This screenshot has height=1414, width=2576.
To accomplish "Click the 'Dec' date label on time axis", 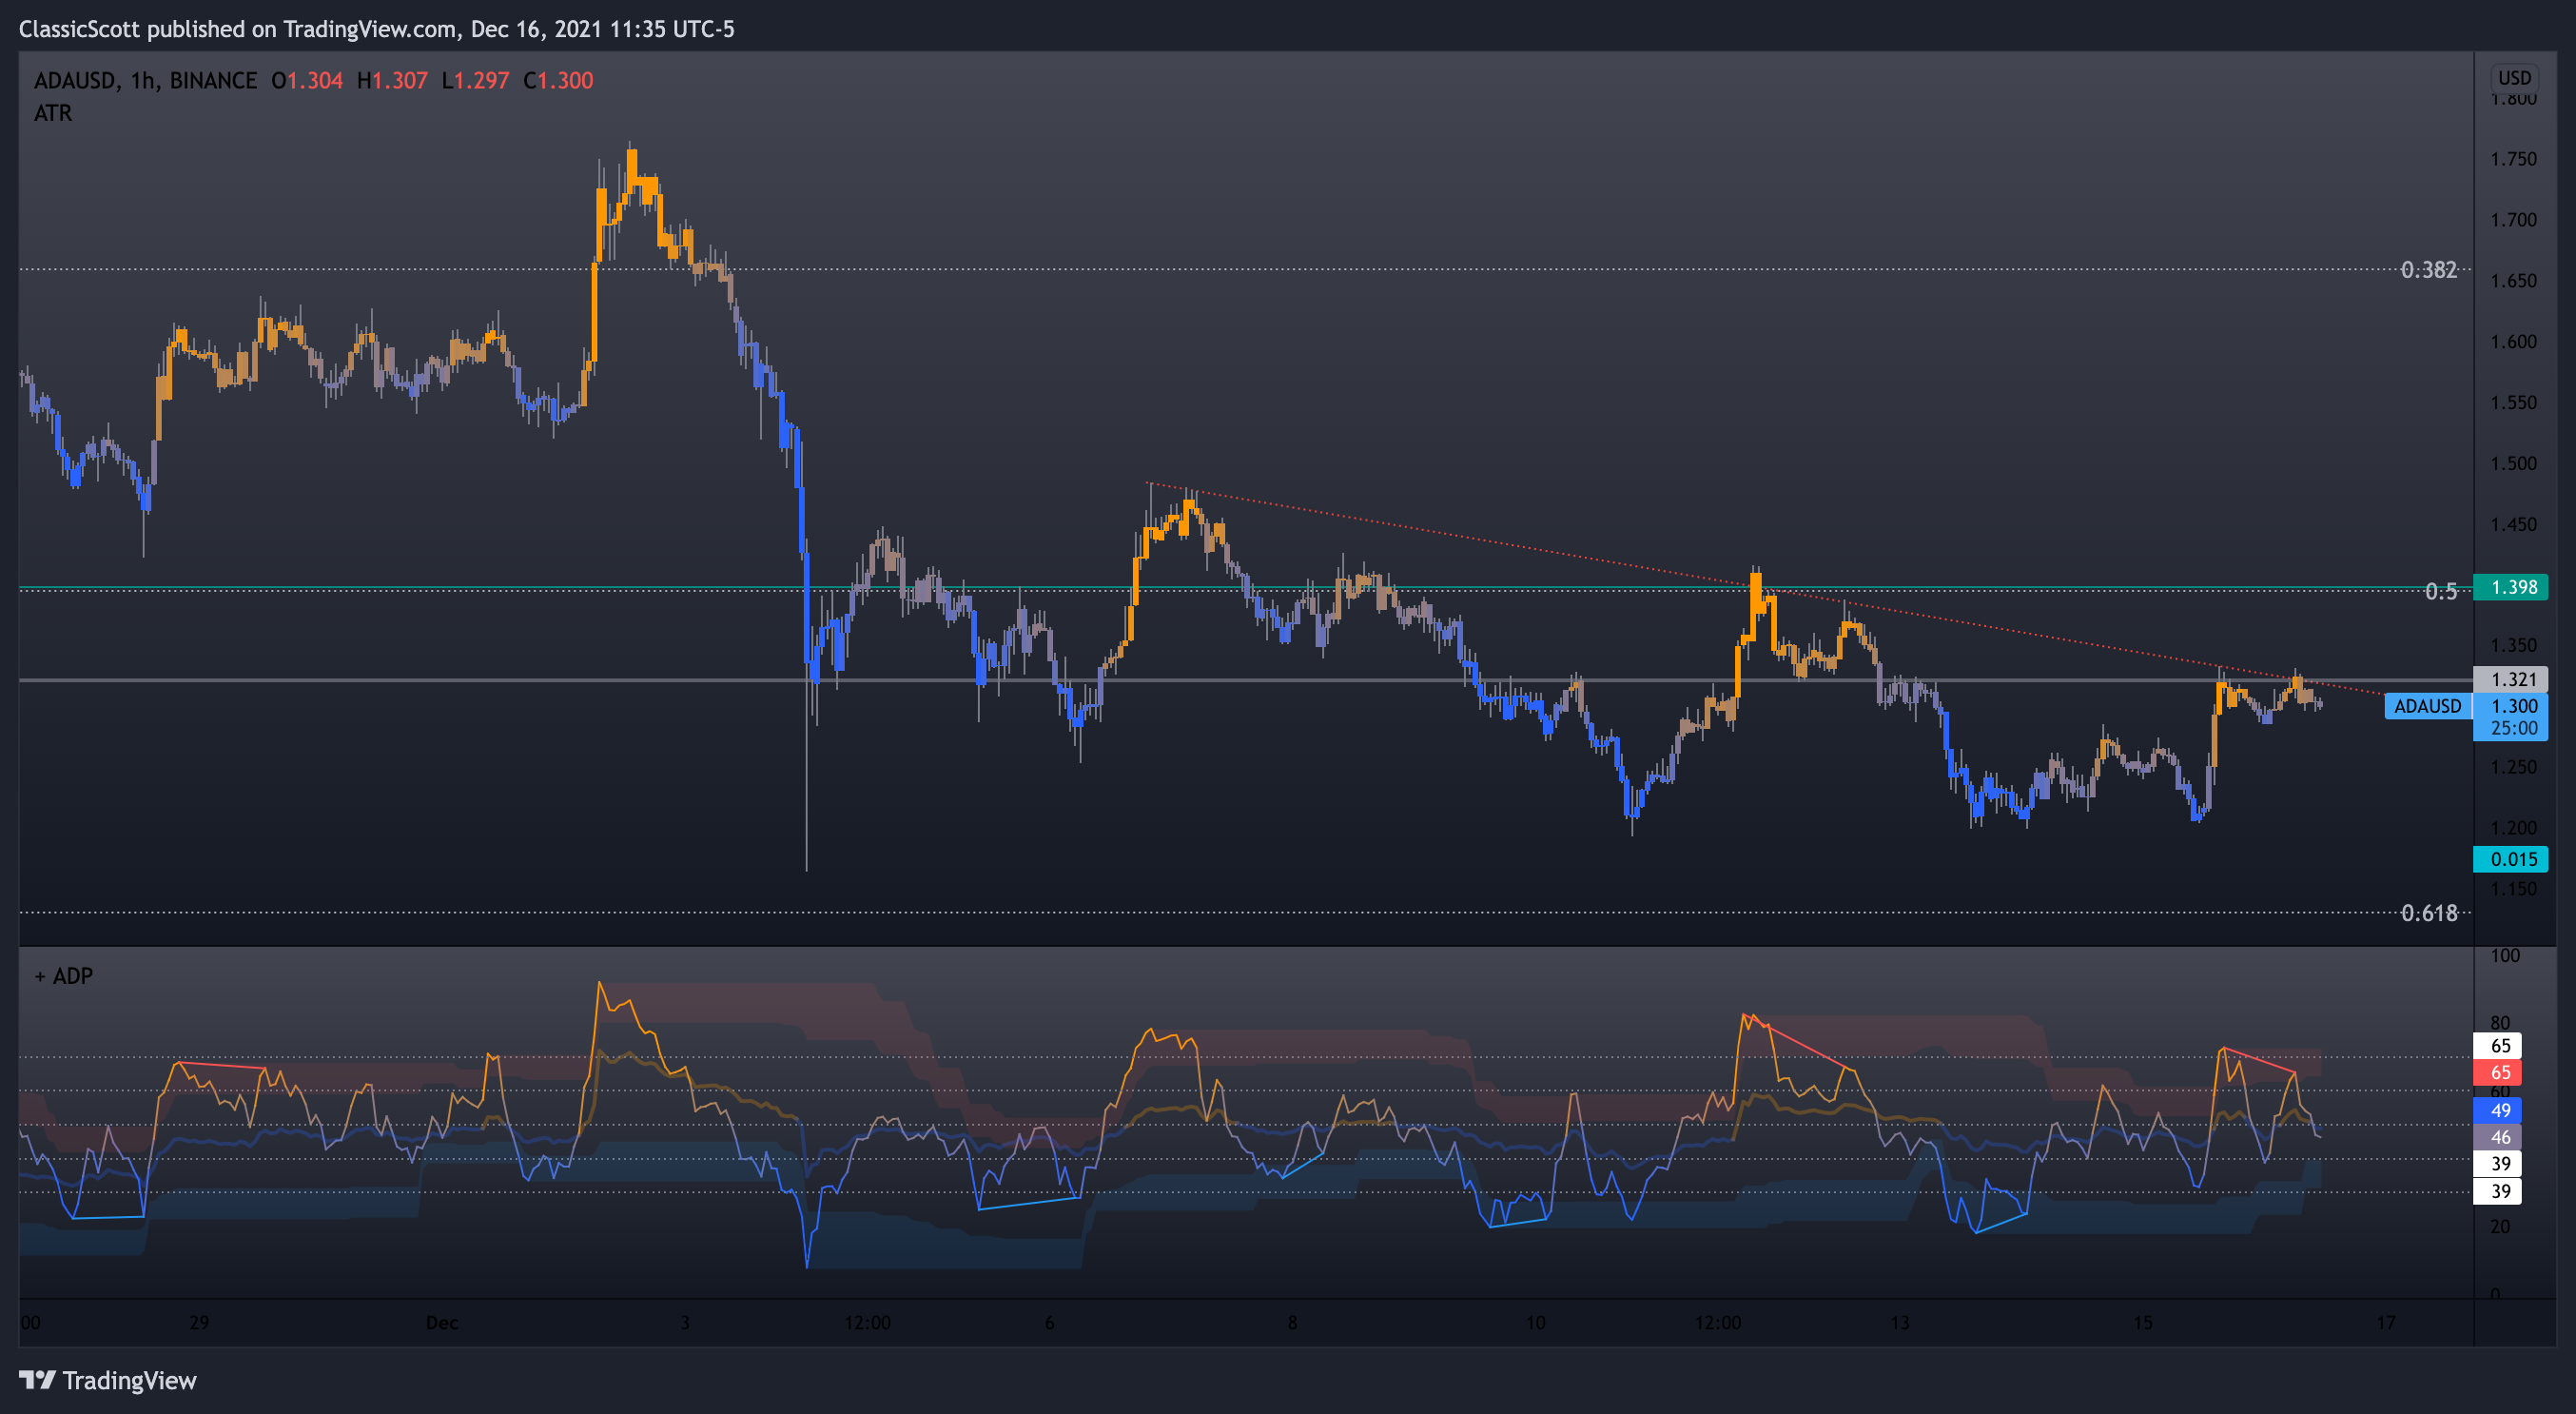I will tap(442, 1323).
